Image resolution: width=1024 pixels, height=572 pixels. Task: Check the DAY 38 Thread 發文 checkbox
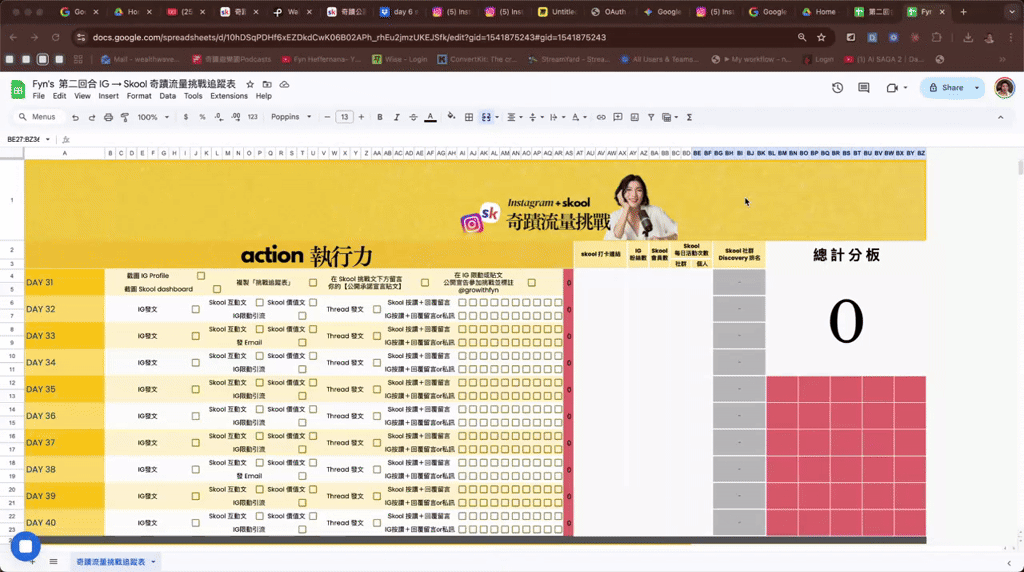pyautogui.click(x=377, y=469)
